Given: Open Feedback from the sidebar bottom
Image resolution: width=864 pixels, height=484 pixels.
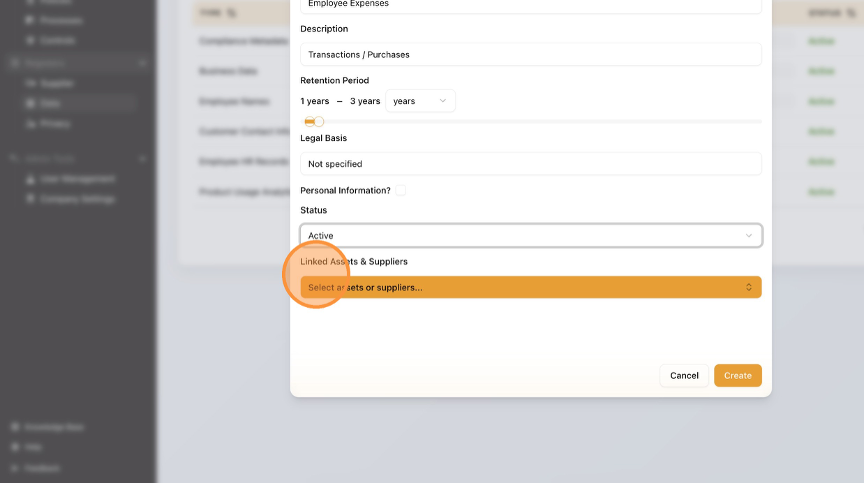Looking at the screenshot, I should [40, 467].
